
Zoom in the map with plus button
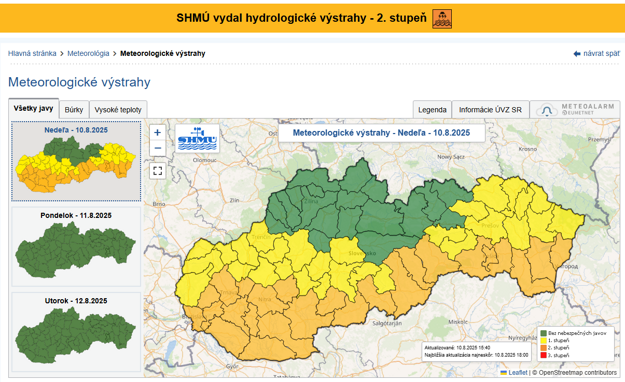(x=157, y=132)
